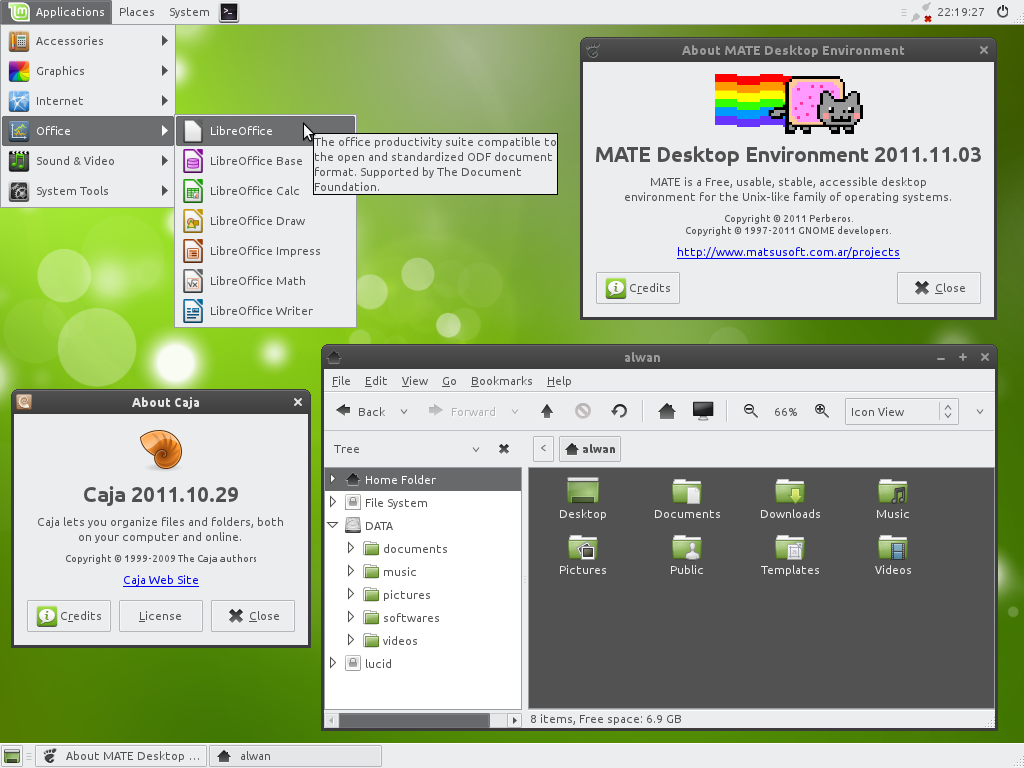Launch LibreOffice Calc from Office submenu

coord(266,191)
